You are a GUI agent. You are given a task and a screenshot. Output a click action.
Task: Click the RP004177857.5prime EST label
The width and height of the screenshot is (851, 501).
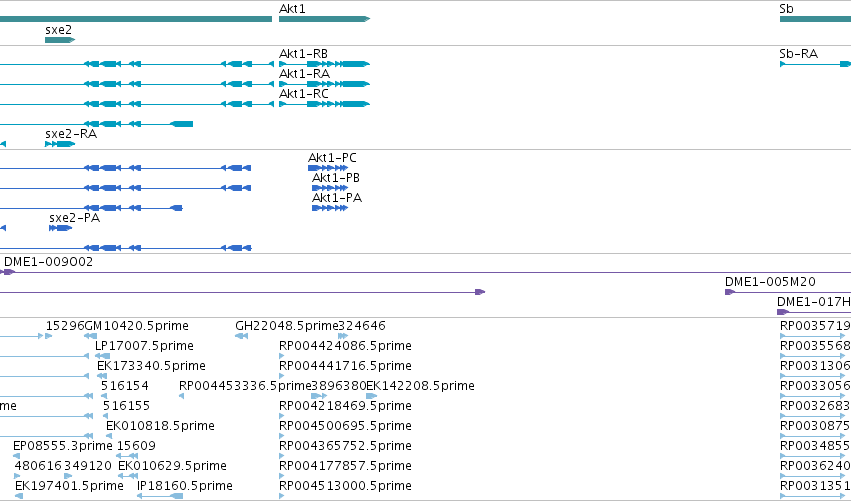(x=345, y=466)
